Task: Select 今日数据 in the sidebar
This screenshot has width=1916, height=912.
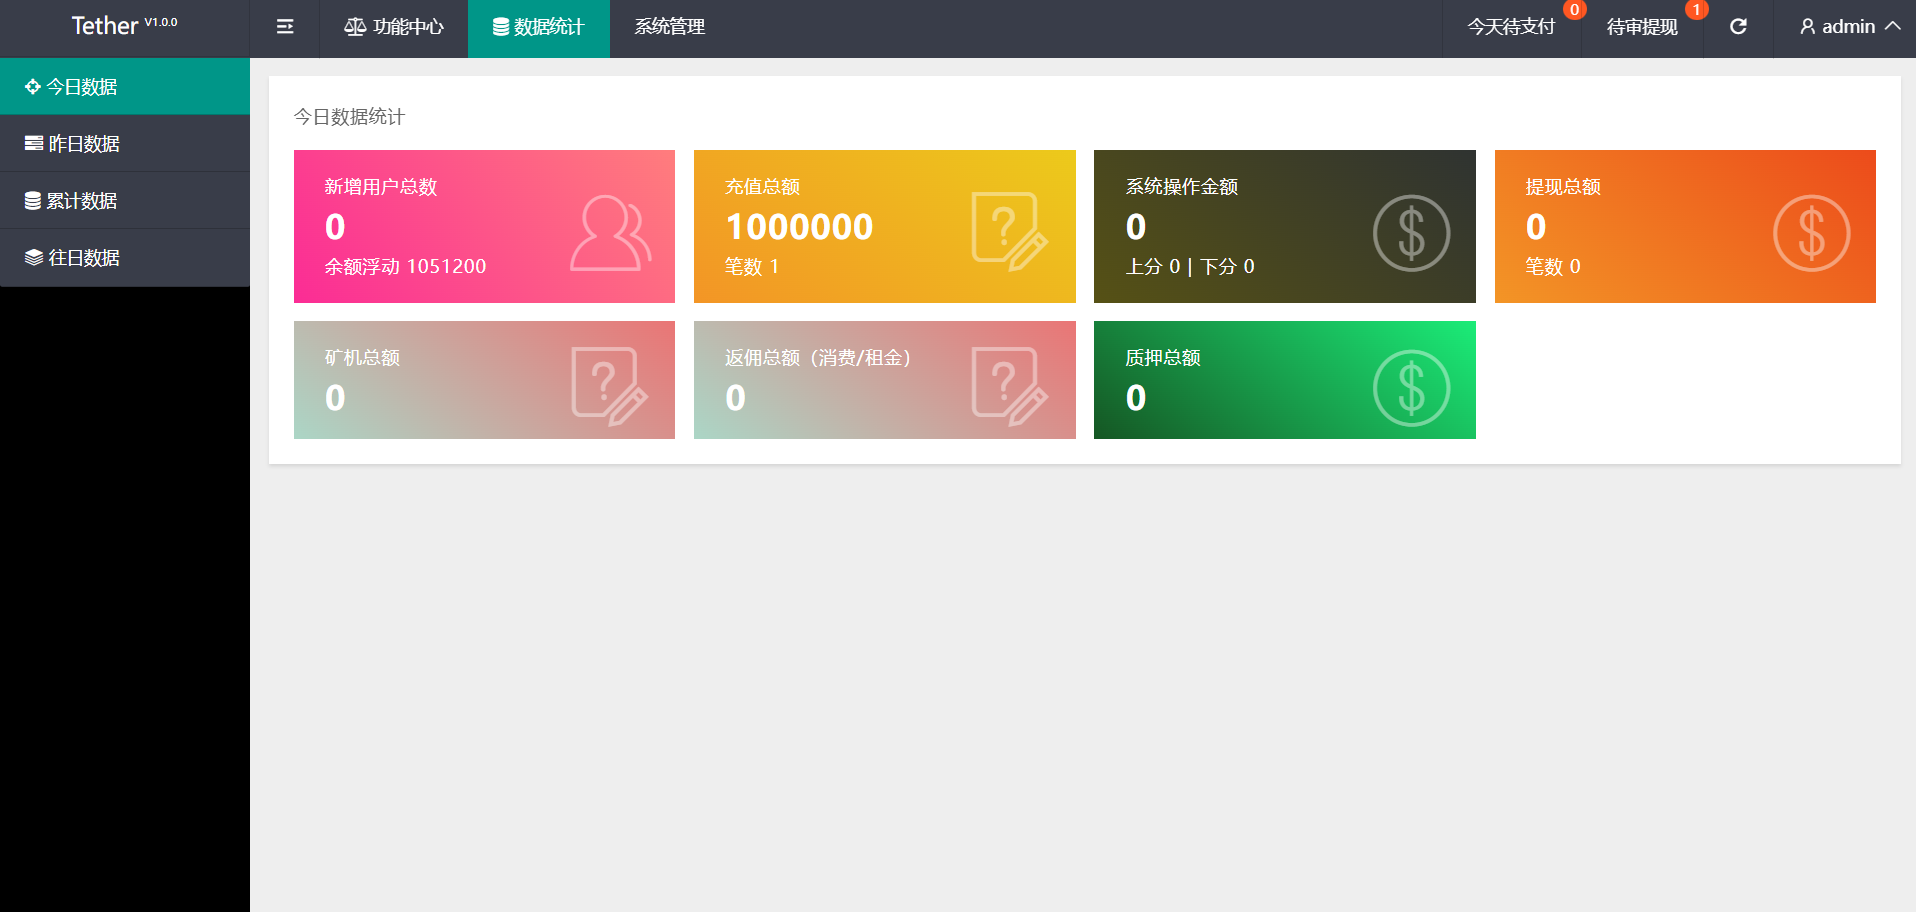Action: pyautogui.click(x=82, y=87)
